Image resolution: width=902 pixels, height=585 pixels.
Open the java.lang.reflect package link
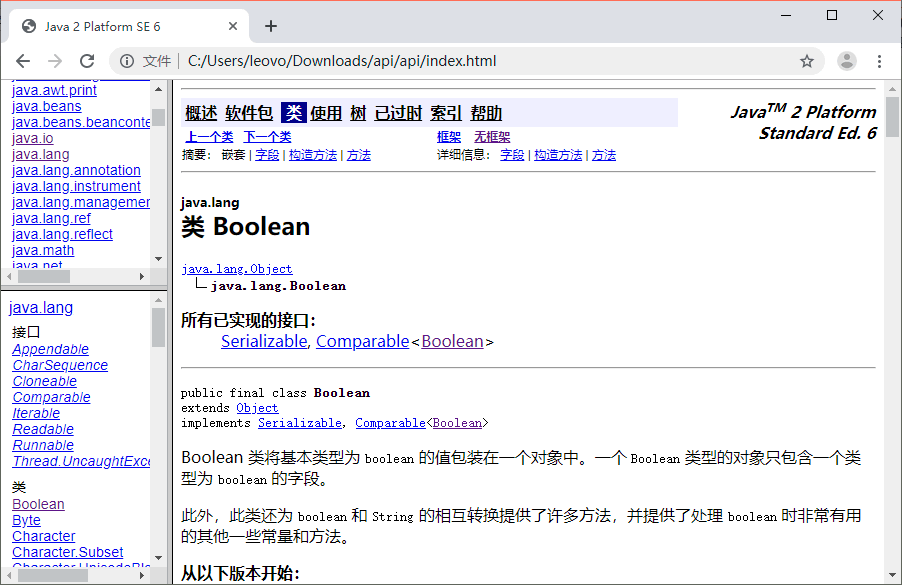point(62,234)
